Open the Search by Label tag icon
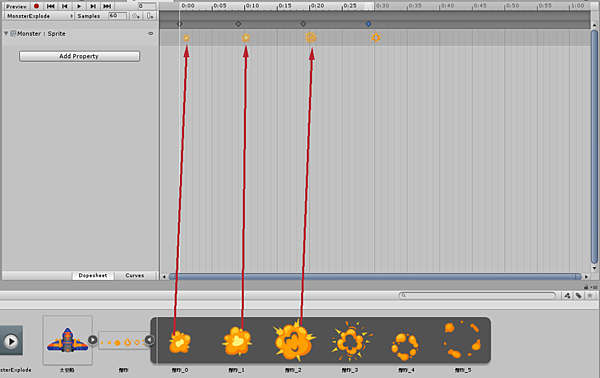The image size is (600, 378). (579, 295)
